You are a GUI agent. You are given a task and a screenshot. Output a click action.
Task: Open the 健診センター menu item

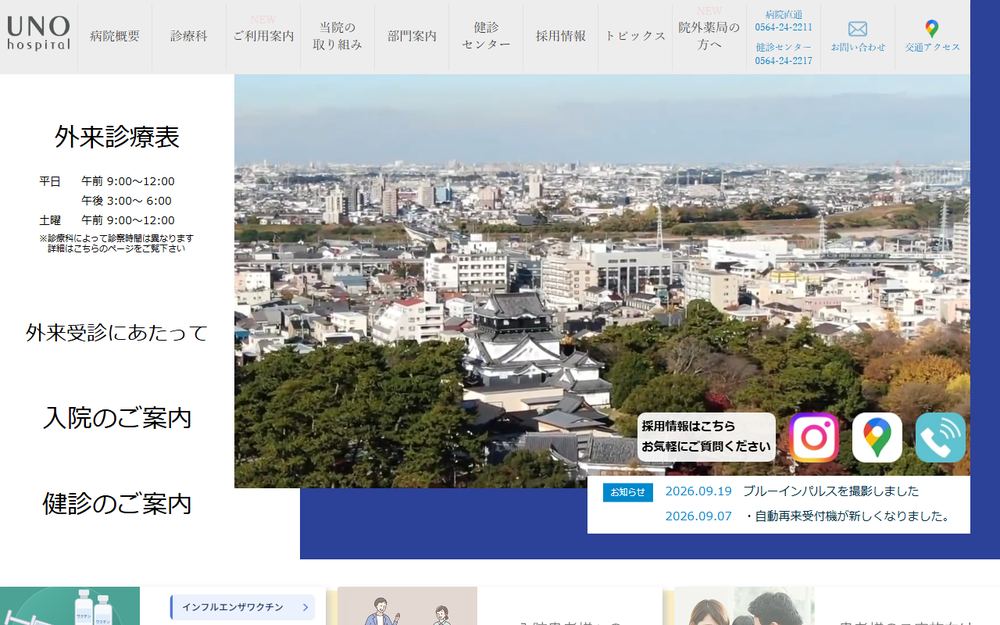(x=486, y=36)
